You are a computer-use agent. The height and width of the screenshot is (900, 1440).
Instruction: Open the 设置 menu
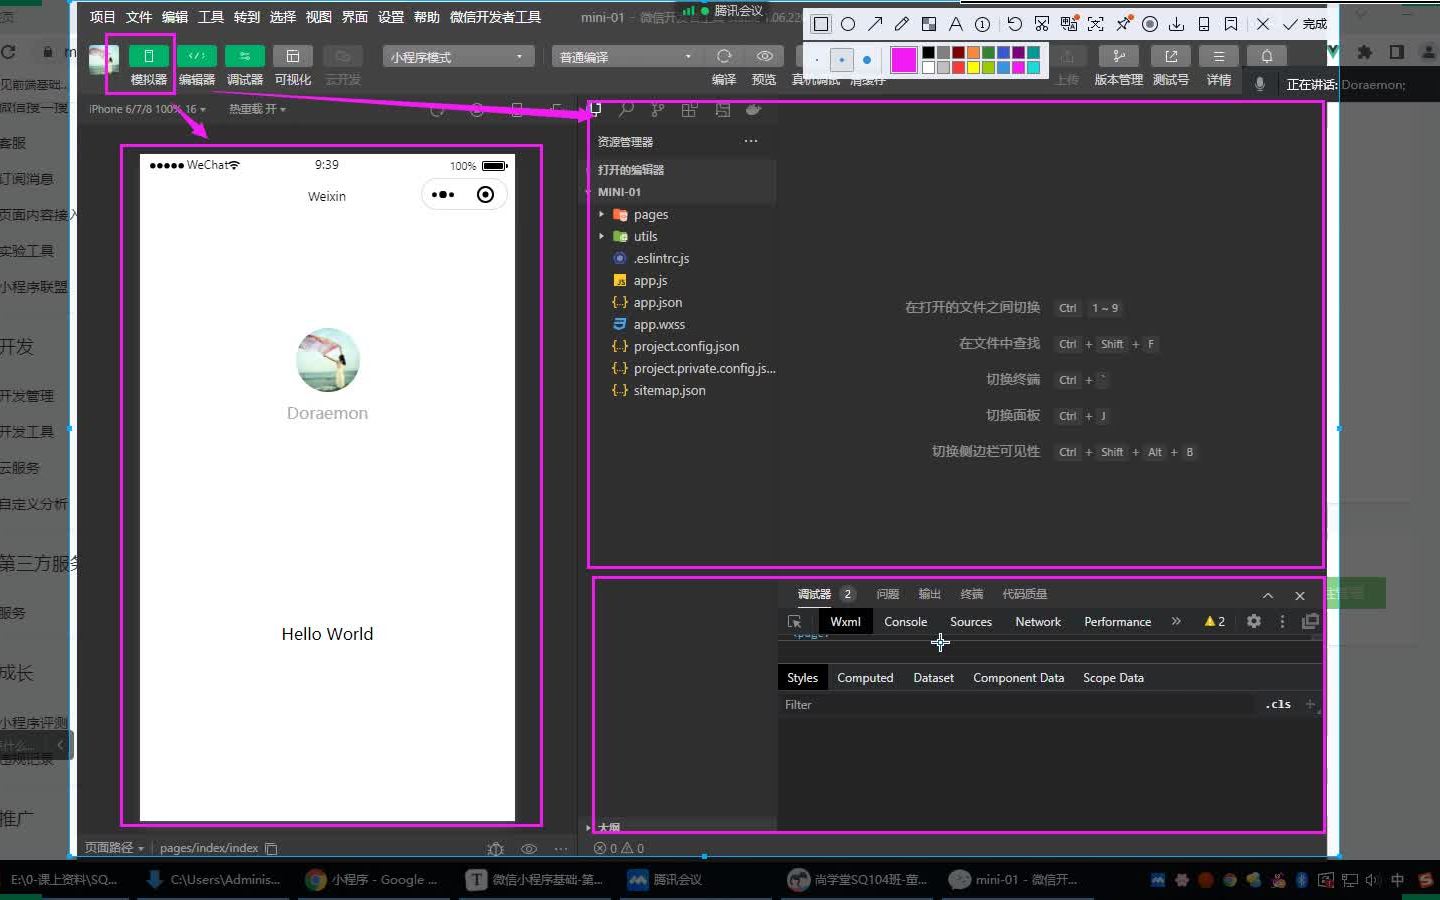coord(391,17)
